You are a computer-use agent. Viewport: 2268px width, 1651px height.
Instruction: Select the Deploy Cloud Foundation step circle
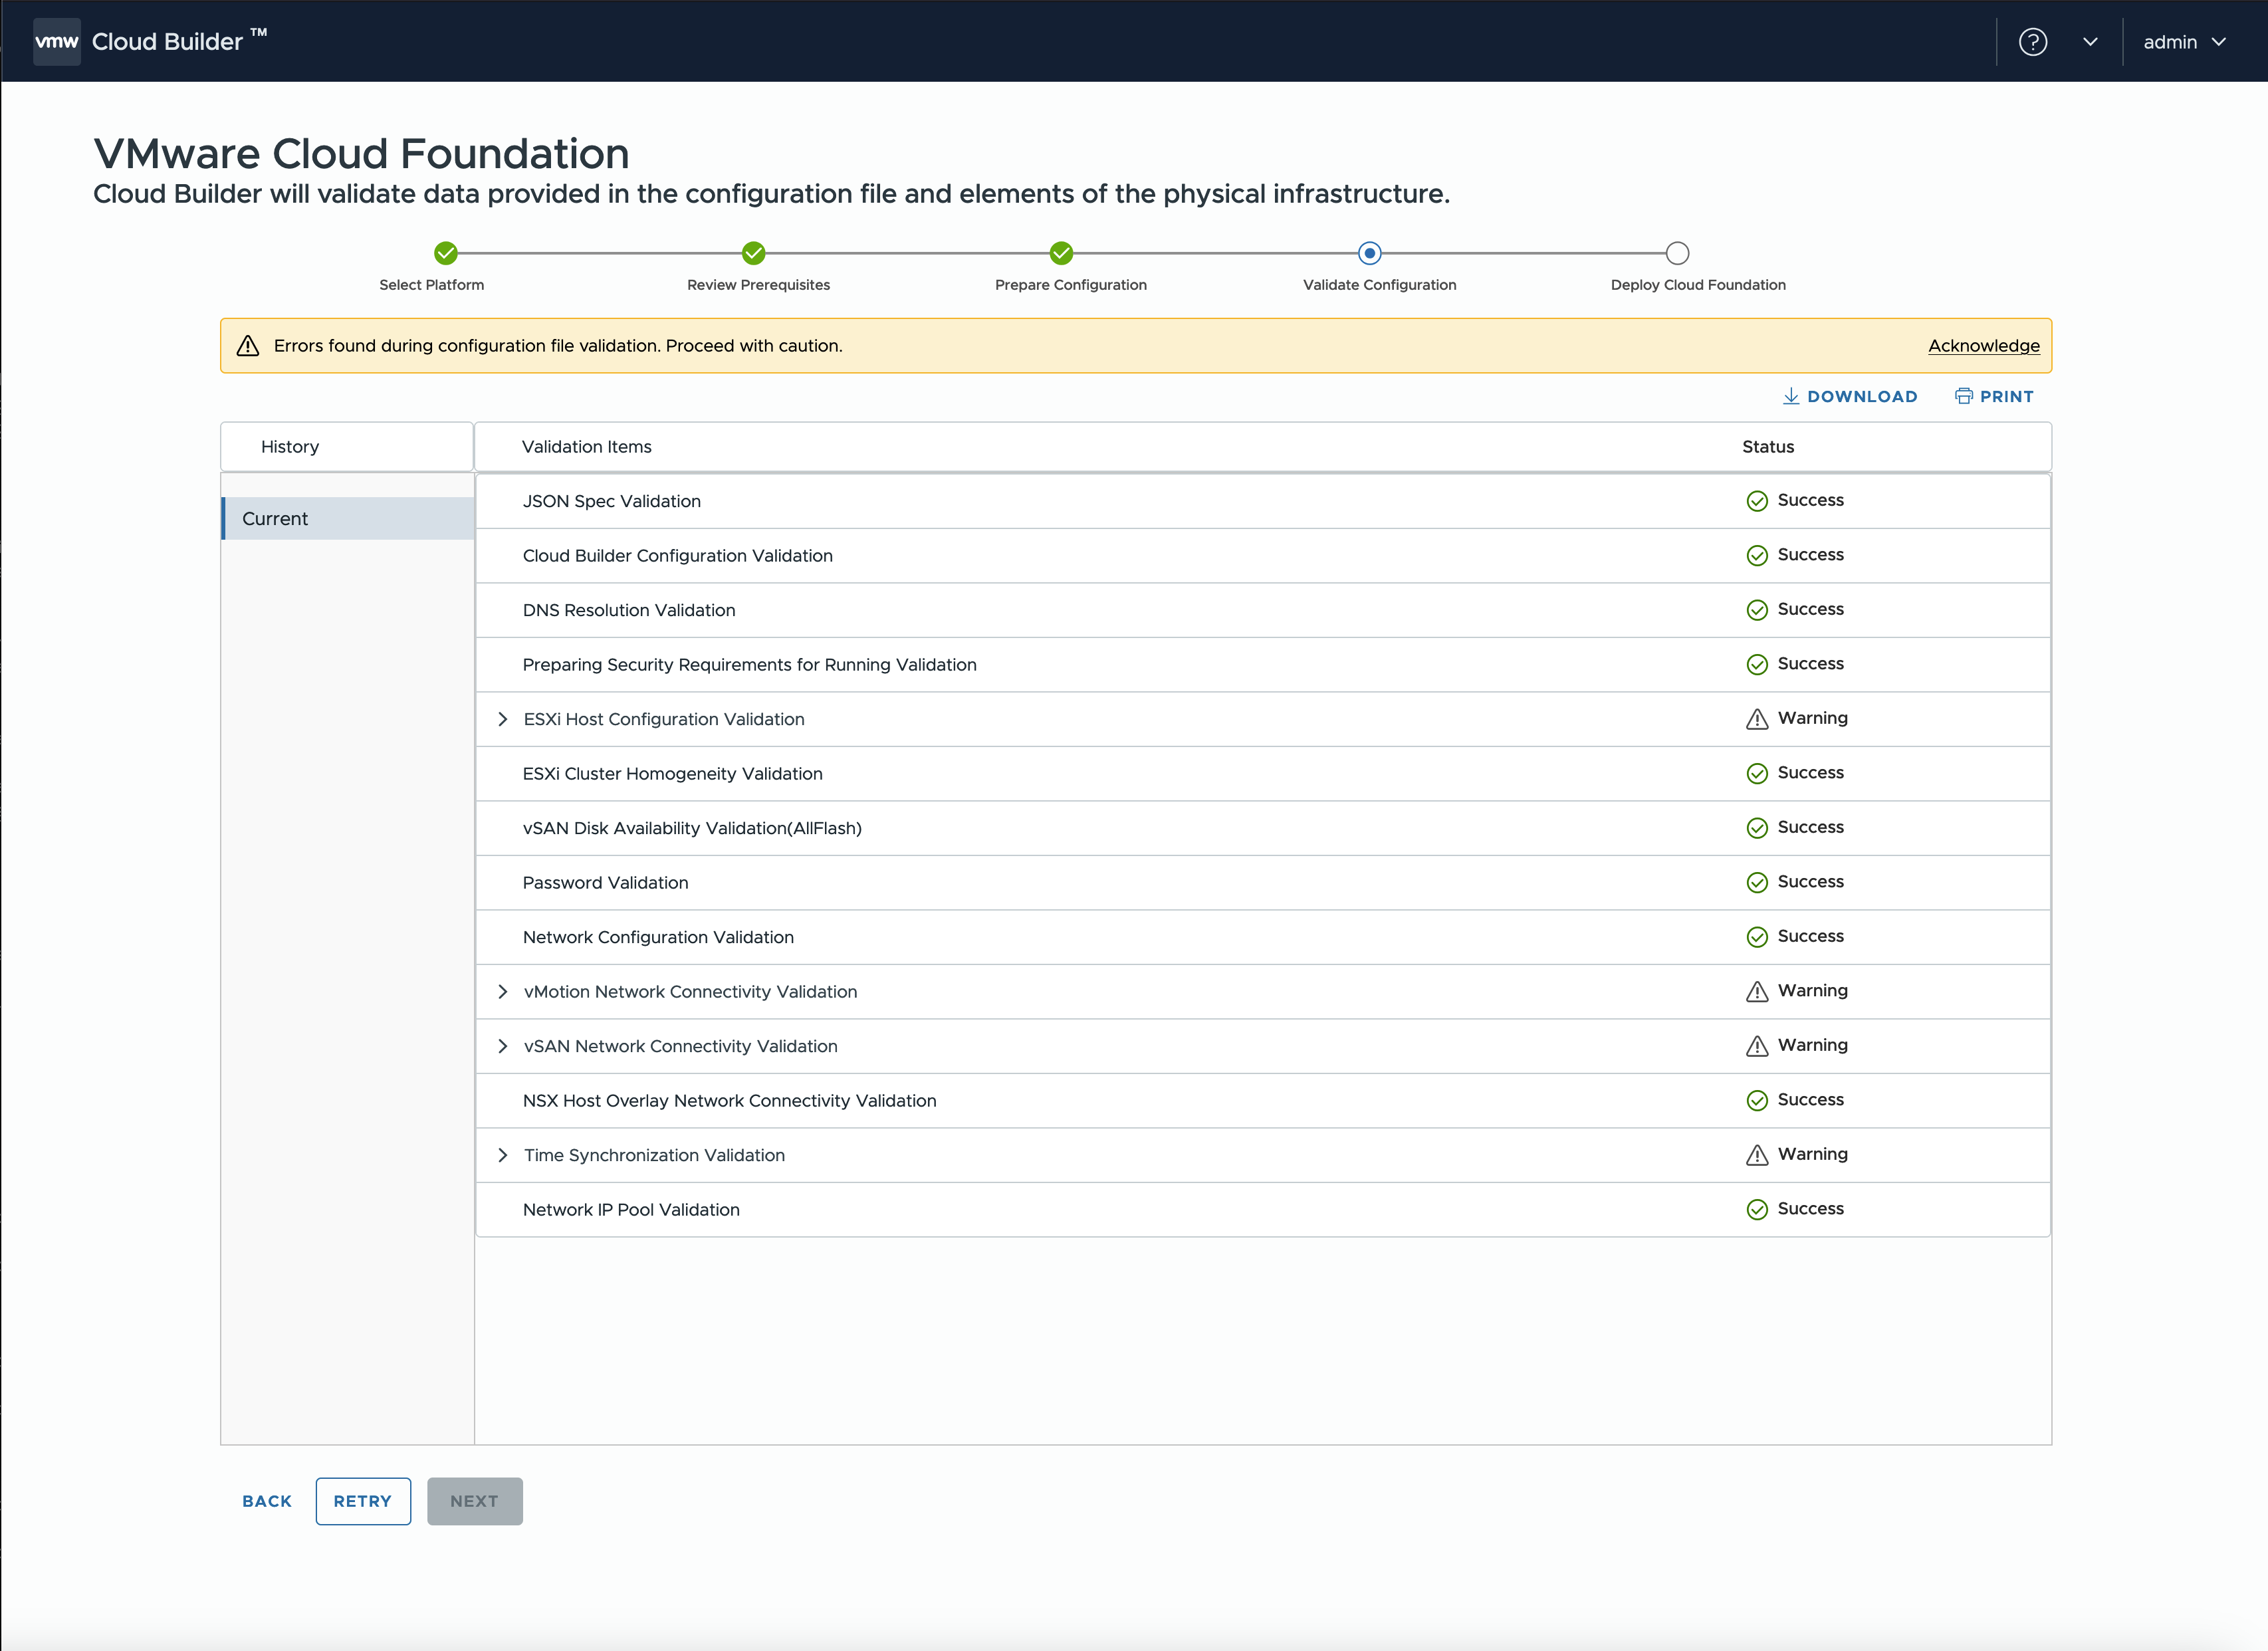1677,253
